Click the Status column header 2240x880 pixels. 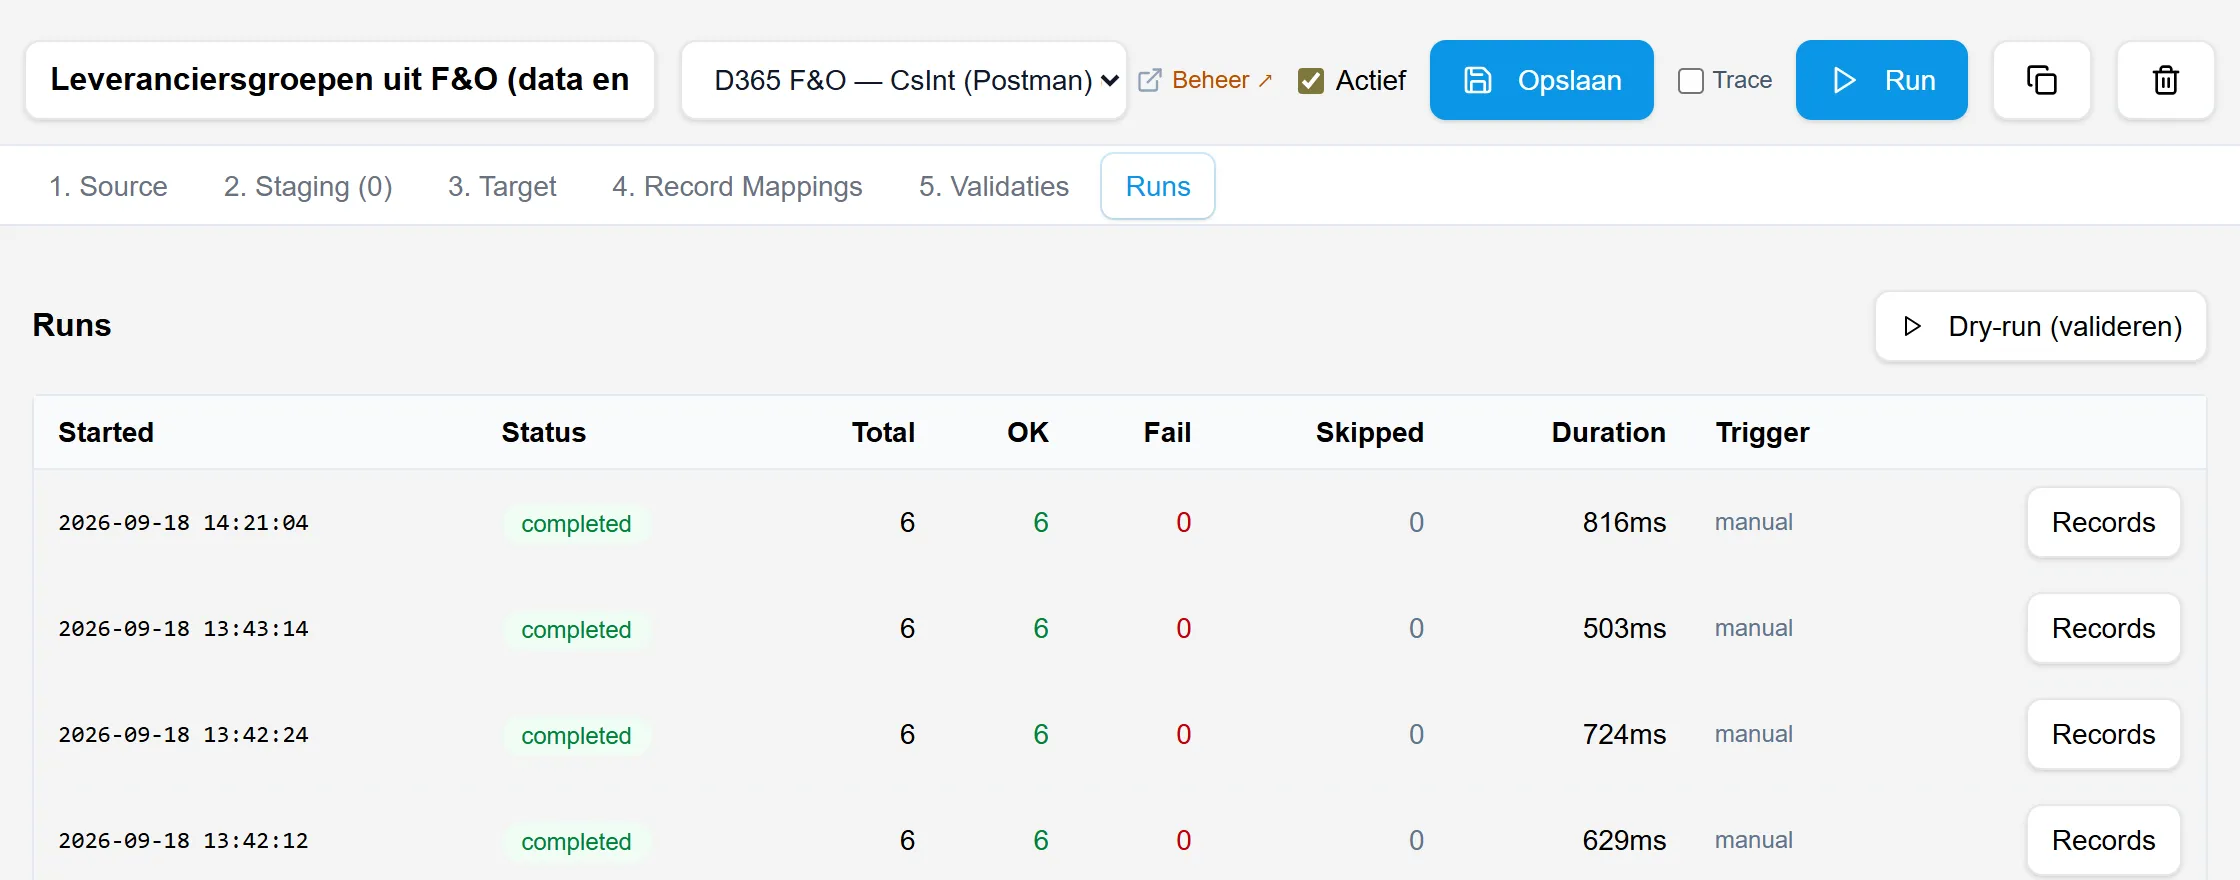(x=543, y=432)
